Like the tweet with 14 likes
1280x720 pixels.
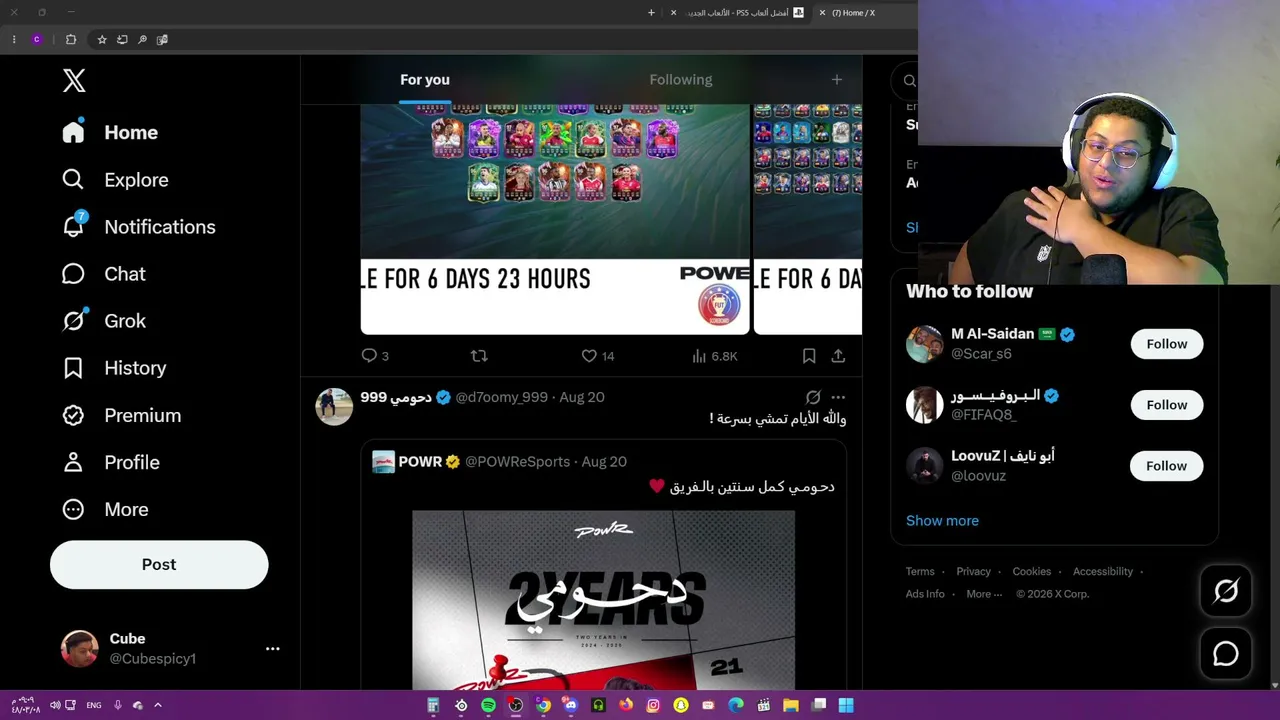click(x=598, y=356)
